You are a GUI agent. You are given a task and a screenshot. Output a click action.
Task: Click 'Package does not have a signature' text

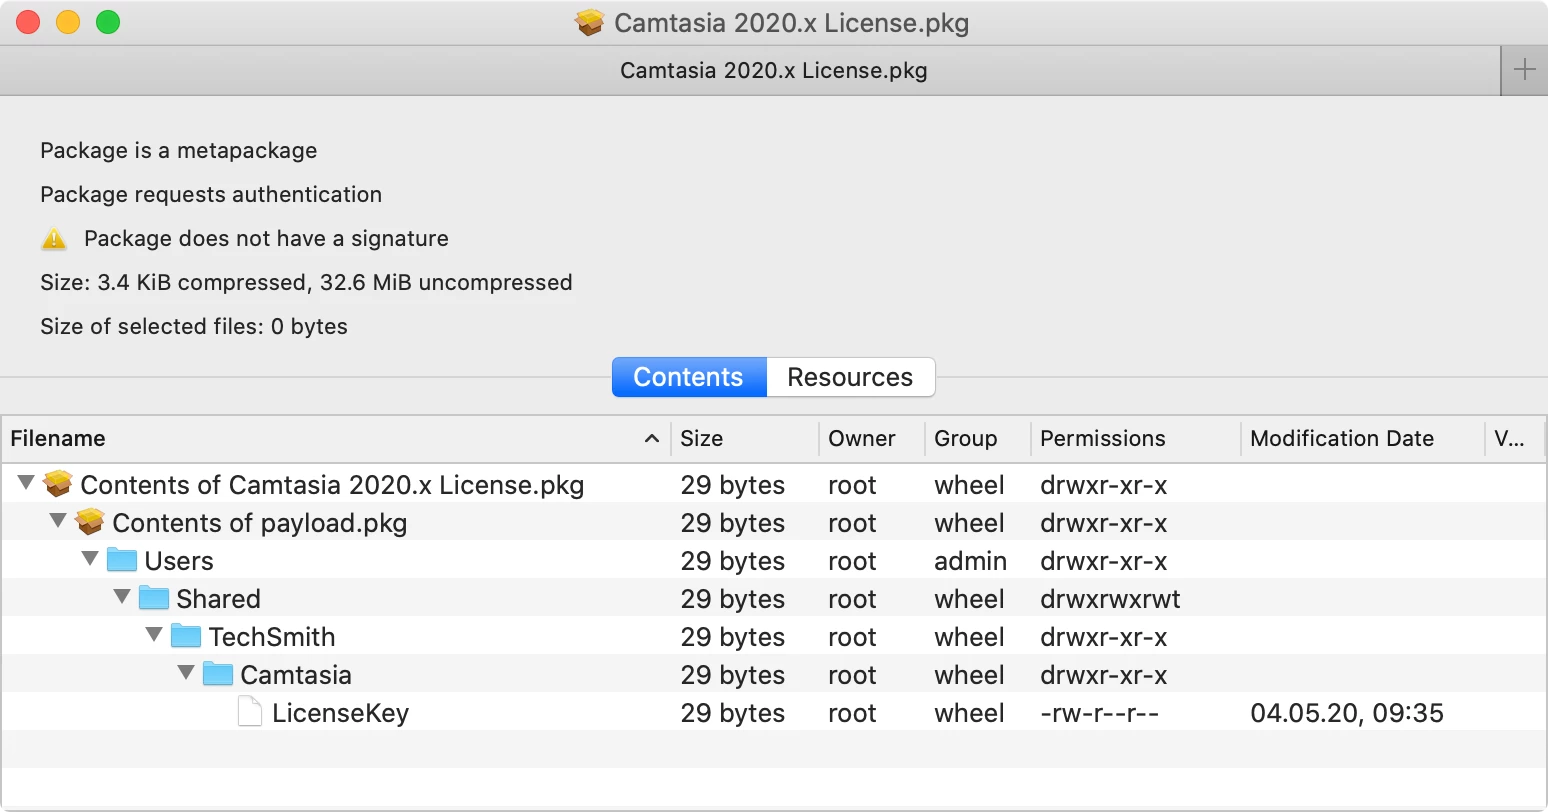pyautogui.click(x=266, y=239)
